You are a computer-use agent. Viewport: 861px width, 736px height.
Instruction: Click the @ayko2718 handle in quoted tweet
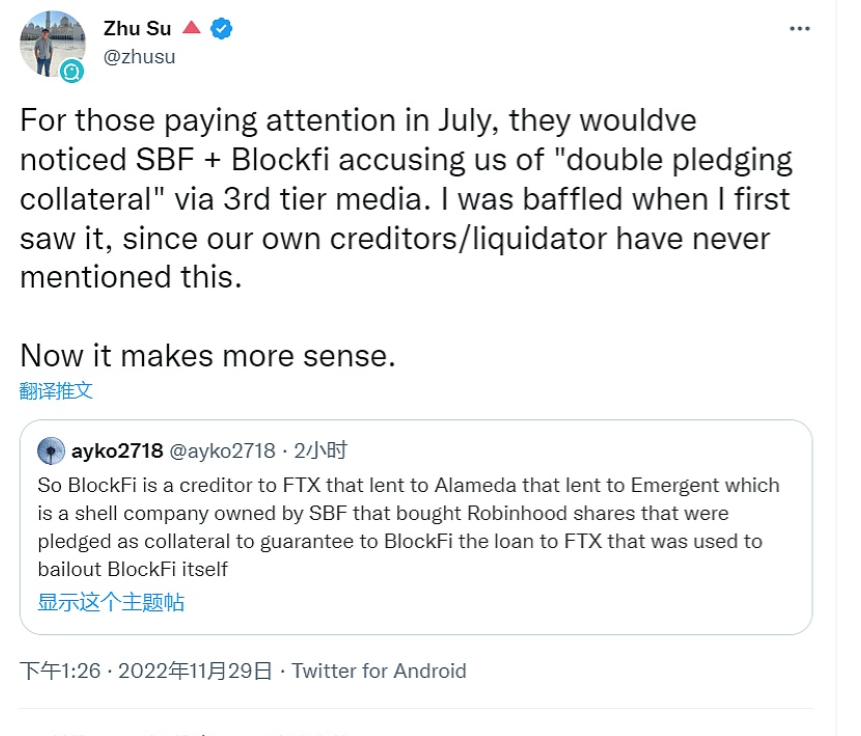(222, 451)
